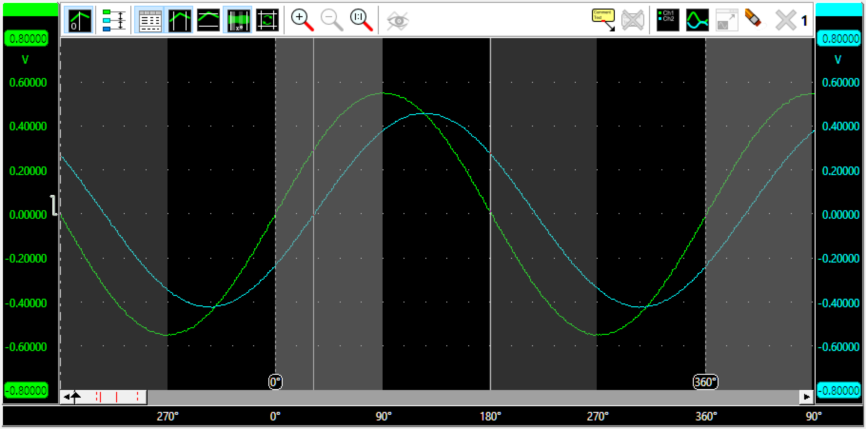Click the scrollbar right arrow
Image resolution: width=866 pixels, height=429 pixels.
807,396
